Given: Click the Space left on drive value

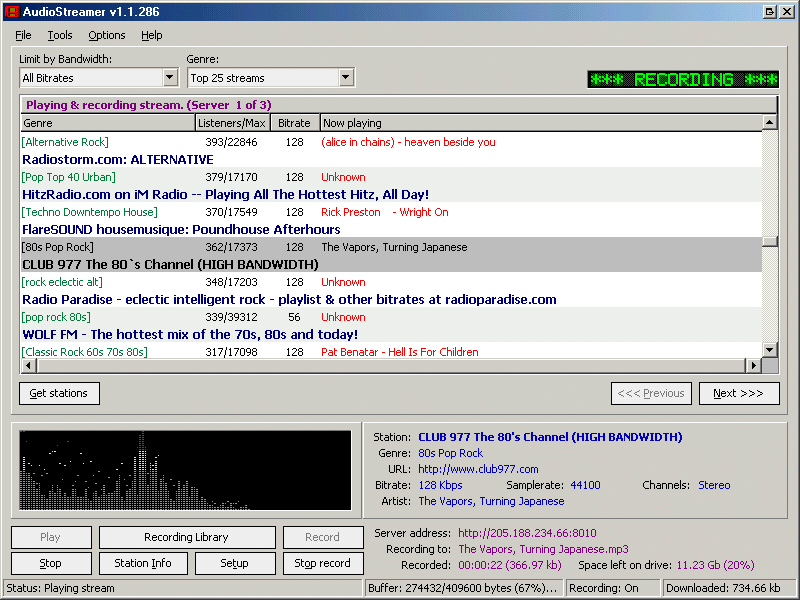Looking at the screenshot, I should [715, 565].
